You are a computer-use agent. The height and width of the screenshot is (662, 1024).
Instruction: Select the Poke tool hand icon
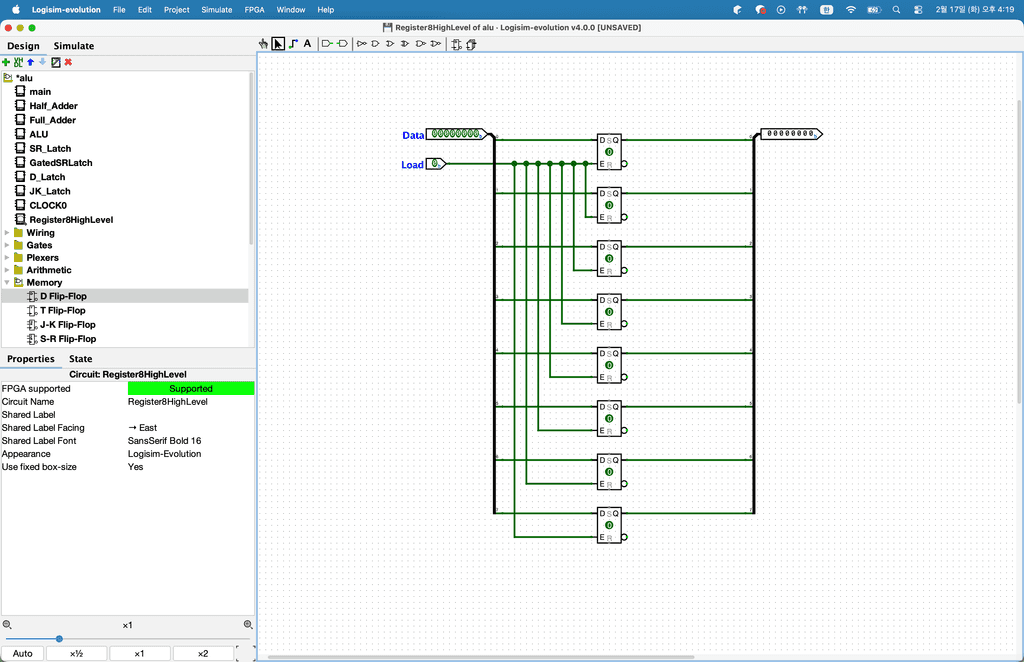point(264,44)
